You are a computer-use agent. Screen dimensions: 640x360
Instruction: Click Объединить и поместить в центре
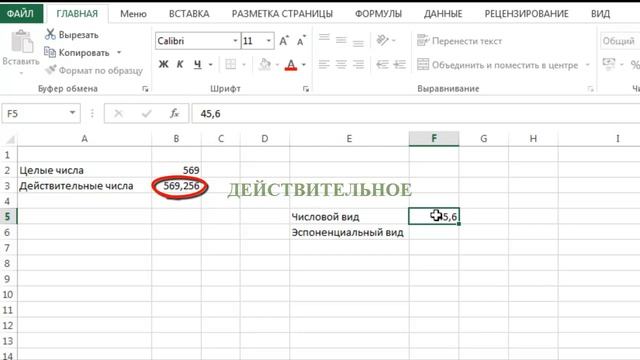pos(498,65)
